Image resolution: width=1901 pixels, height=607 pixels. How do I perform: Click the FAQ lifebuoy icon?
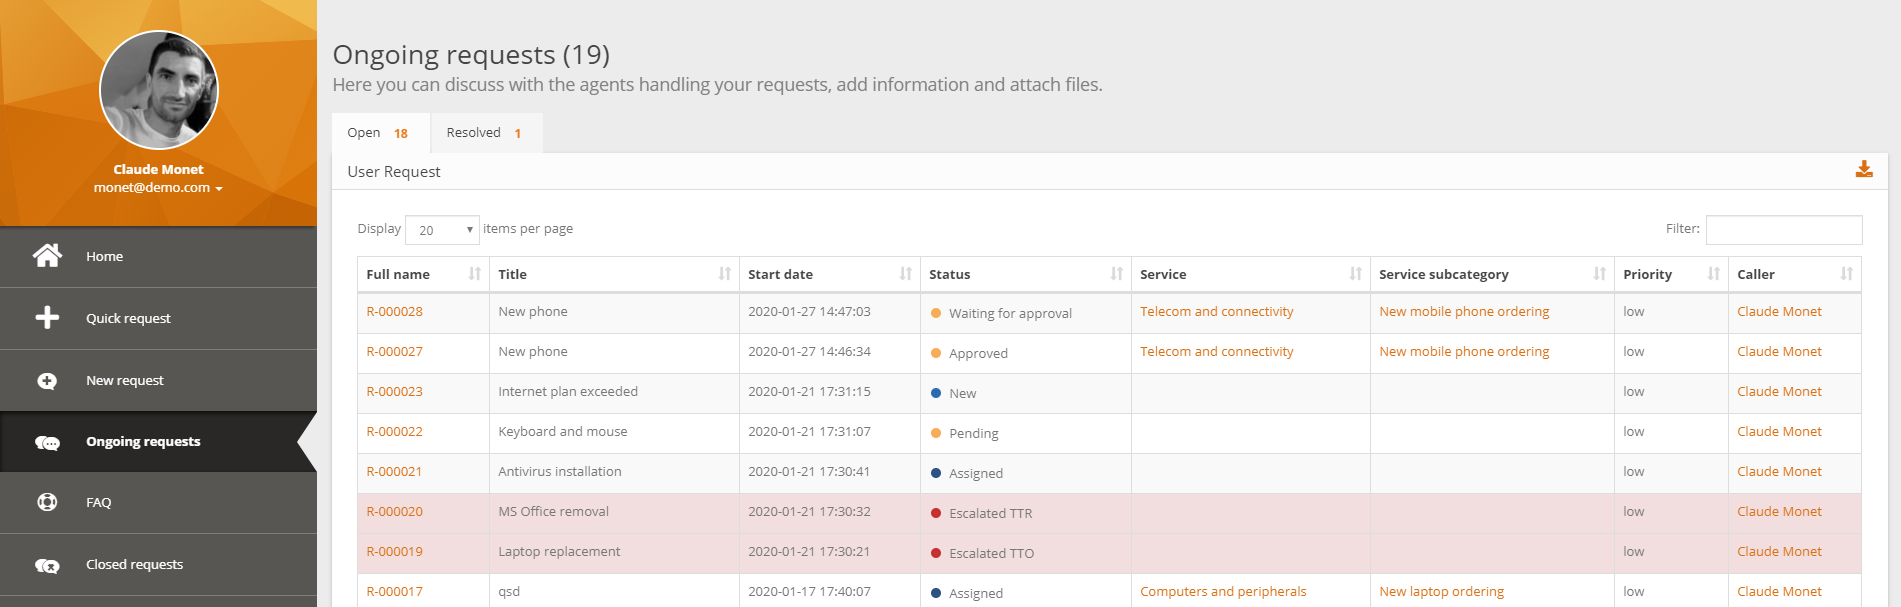[47, 502]
